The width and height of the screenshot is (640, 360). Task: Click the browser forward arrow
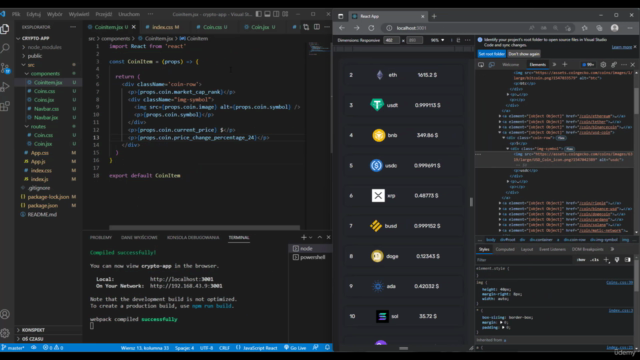point(356,28)
